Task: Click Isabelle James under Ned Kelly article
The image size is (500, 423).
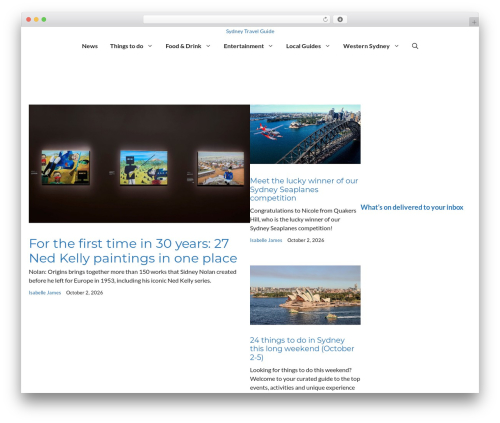Action: point(45,293)
